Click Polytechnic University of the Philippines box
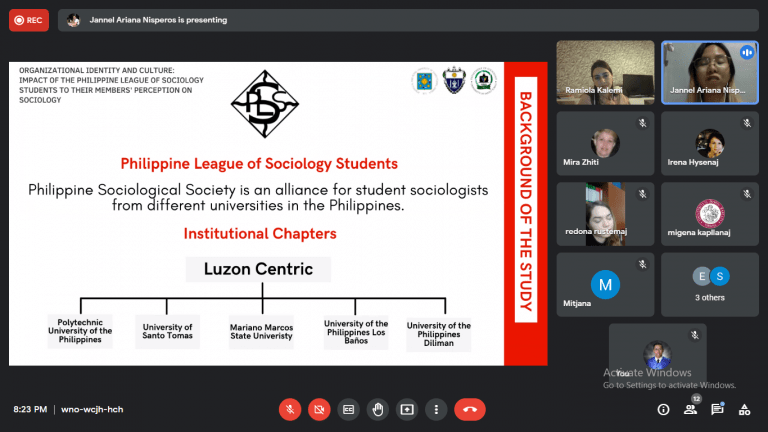Screen dimensions: 768x432 pyautogui.click(x=80, y=331)
